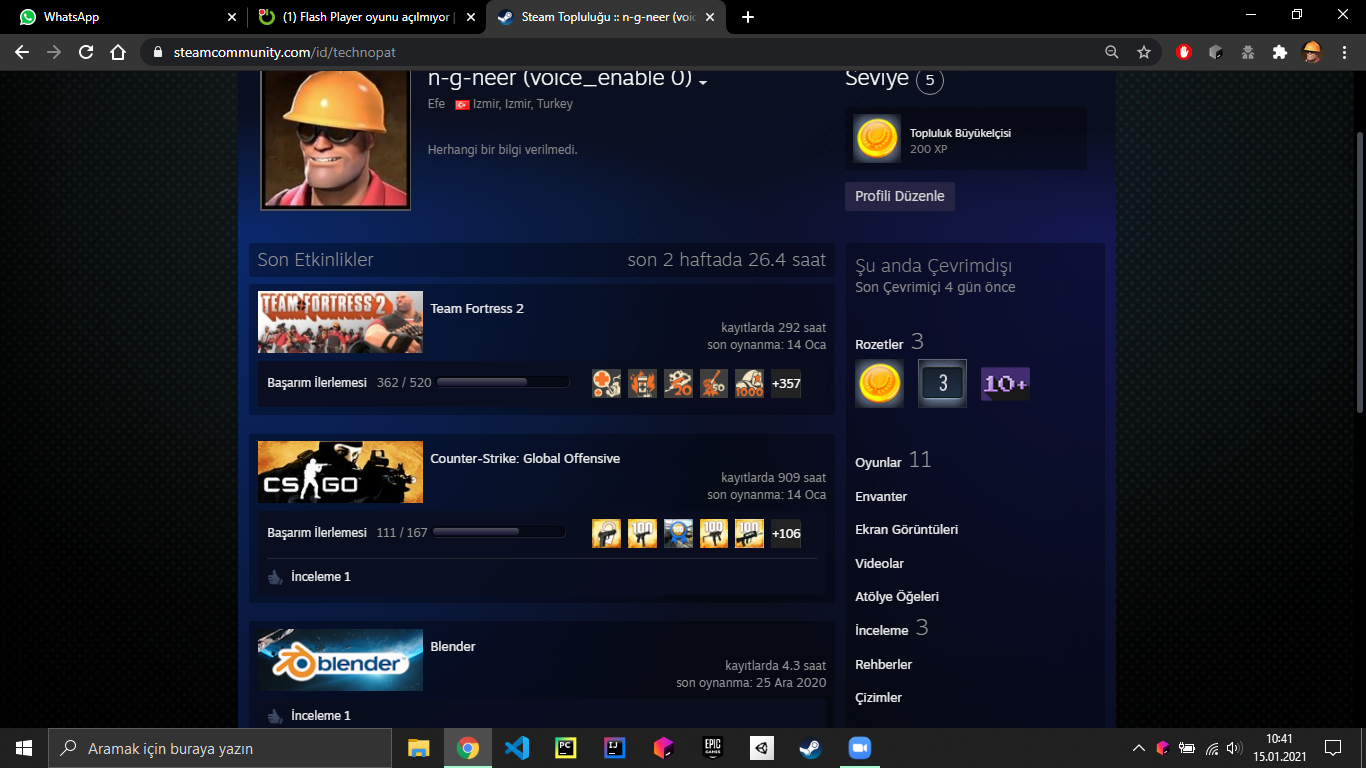
Task: Open the Chrome profile avatar menu
Action: (1312, 52)
